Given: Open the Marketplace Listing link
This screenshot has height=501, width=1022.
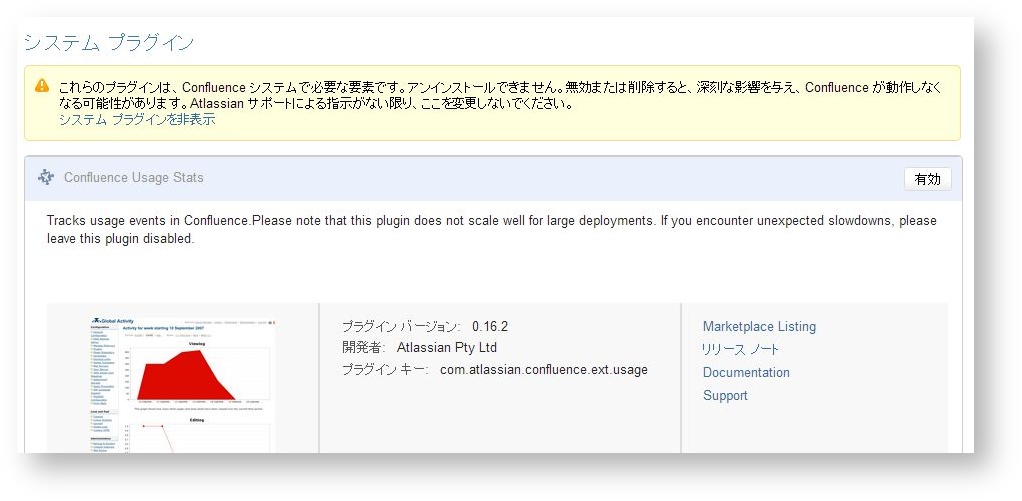Looking at the screenshot, I should (759, 326).
